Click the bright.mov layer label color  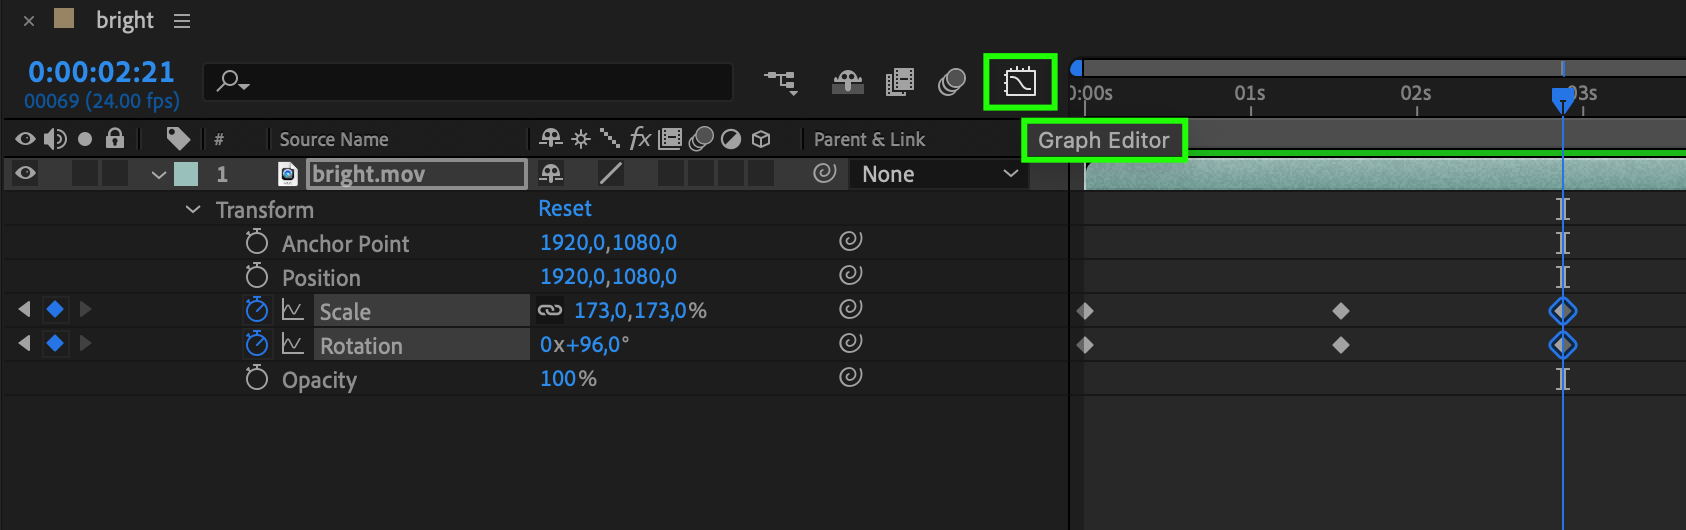(186, 174)
